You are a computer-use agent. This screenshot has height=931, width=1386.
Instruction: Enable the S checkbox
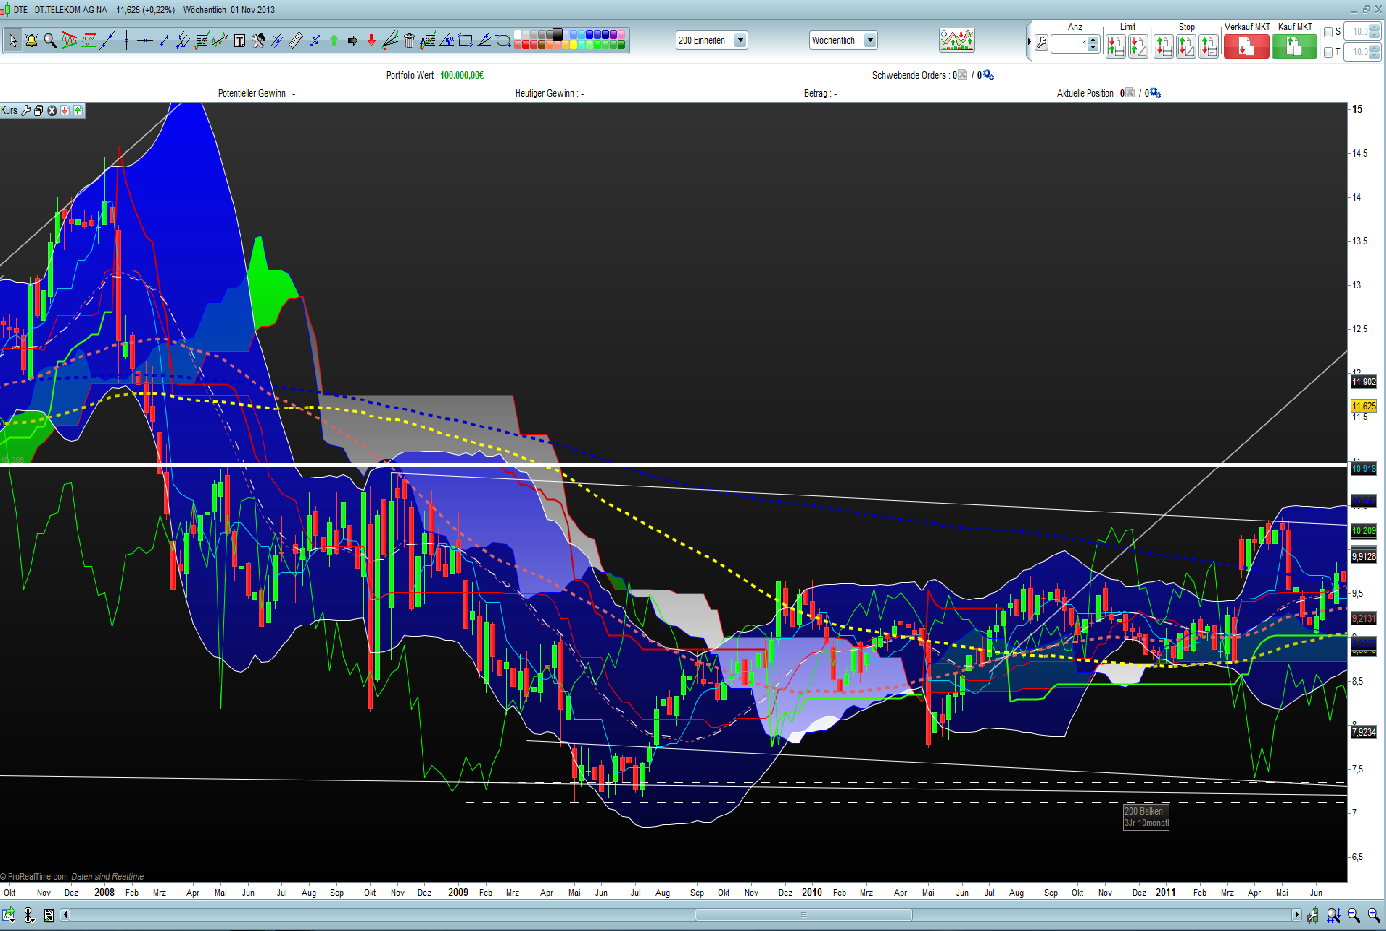pos(1328,32)
